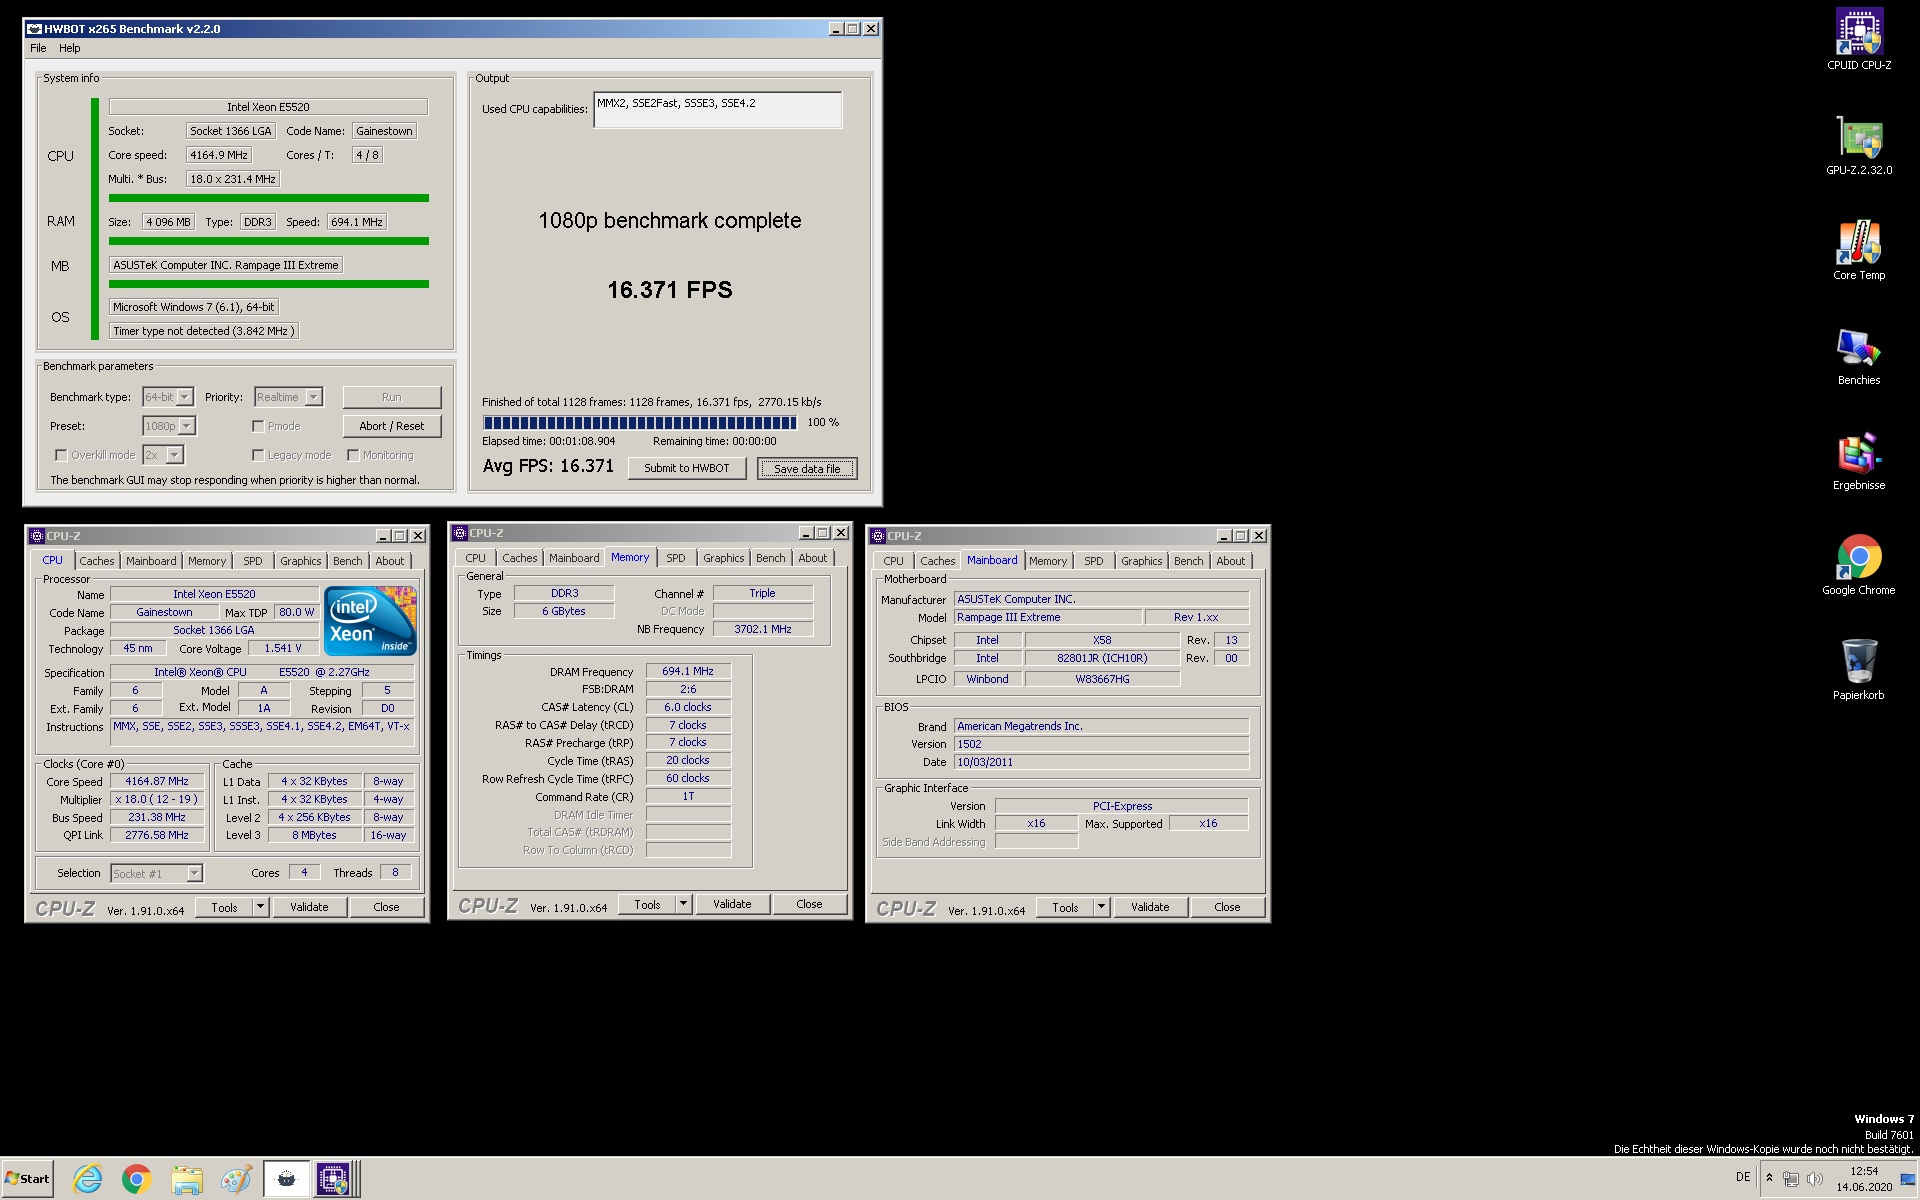The width and height of the screenshot is (1920, 1200).
Task: Click the NB Frequency 3702.1 MHz value
Action: pyautogui.click(x=763, y=629)
